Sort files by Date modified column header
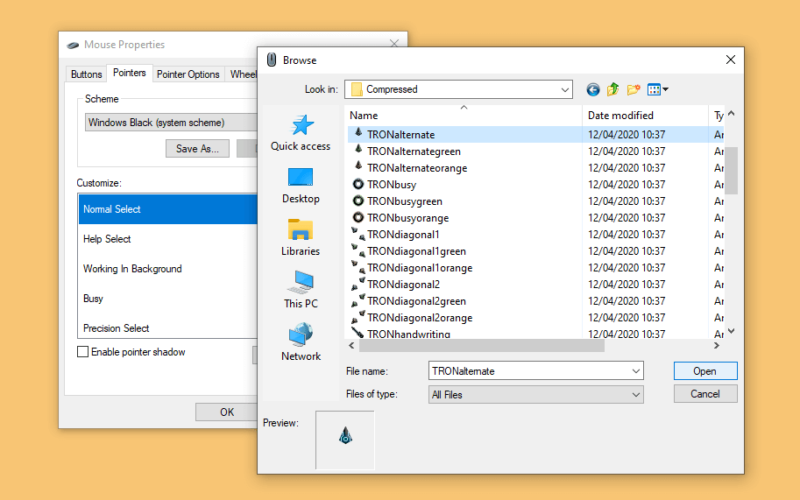This screenshot has height=500, width=800. (x=645, y=115)
